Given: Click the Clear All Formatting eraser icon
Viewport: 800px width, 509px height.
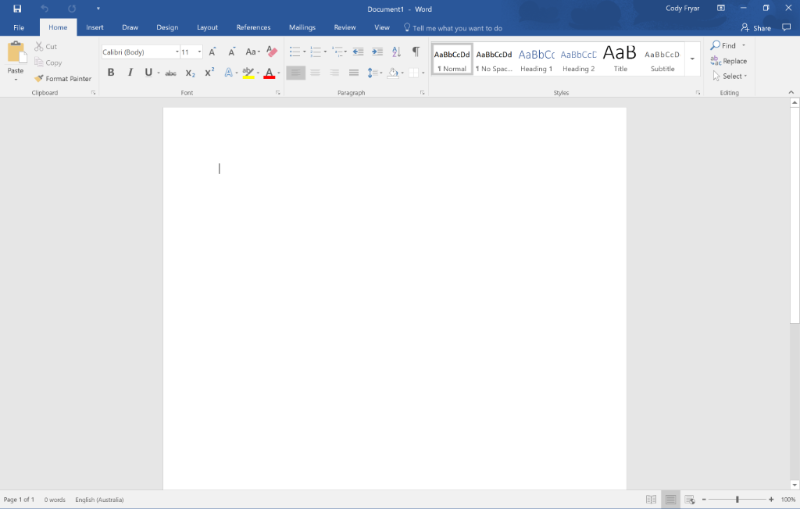Looking at the screenshot, I should pos(271,52).
